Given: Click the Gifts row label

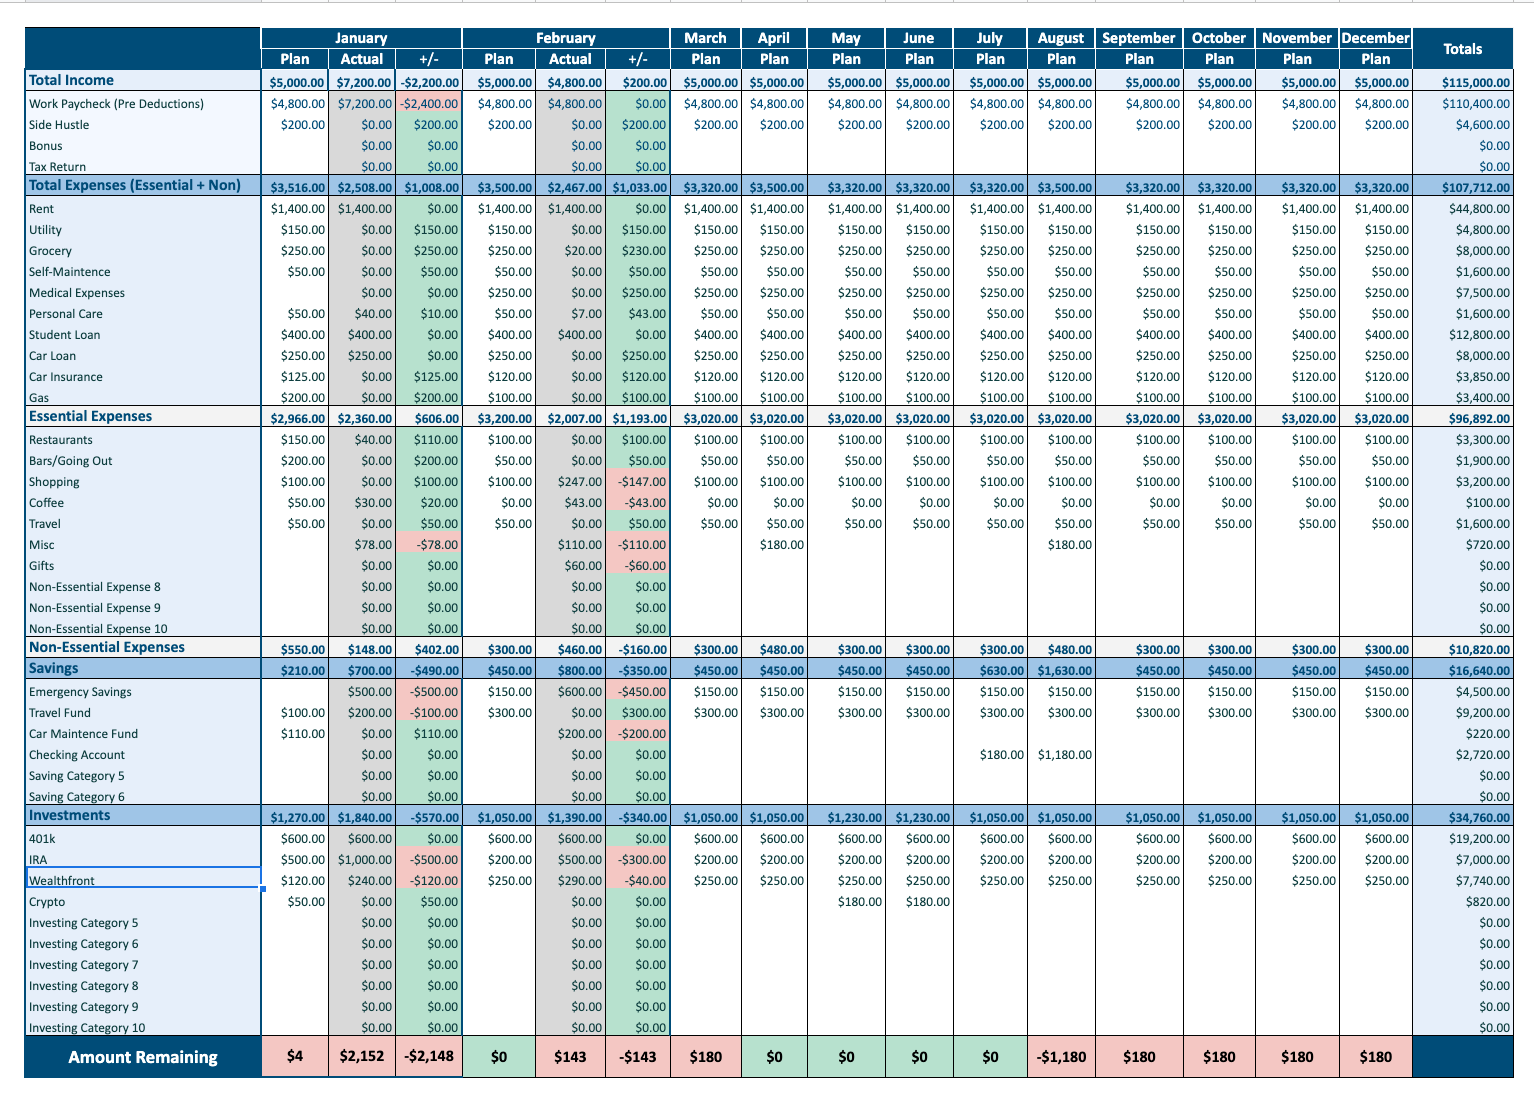Looking at the screenshot, I should pyautogui.click(x=42, y=566).
